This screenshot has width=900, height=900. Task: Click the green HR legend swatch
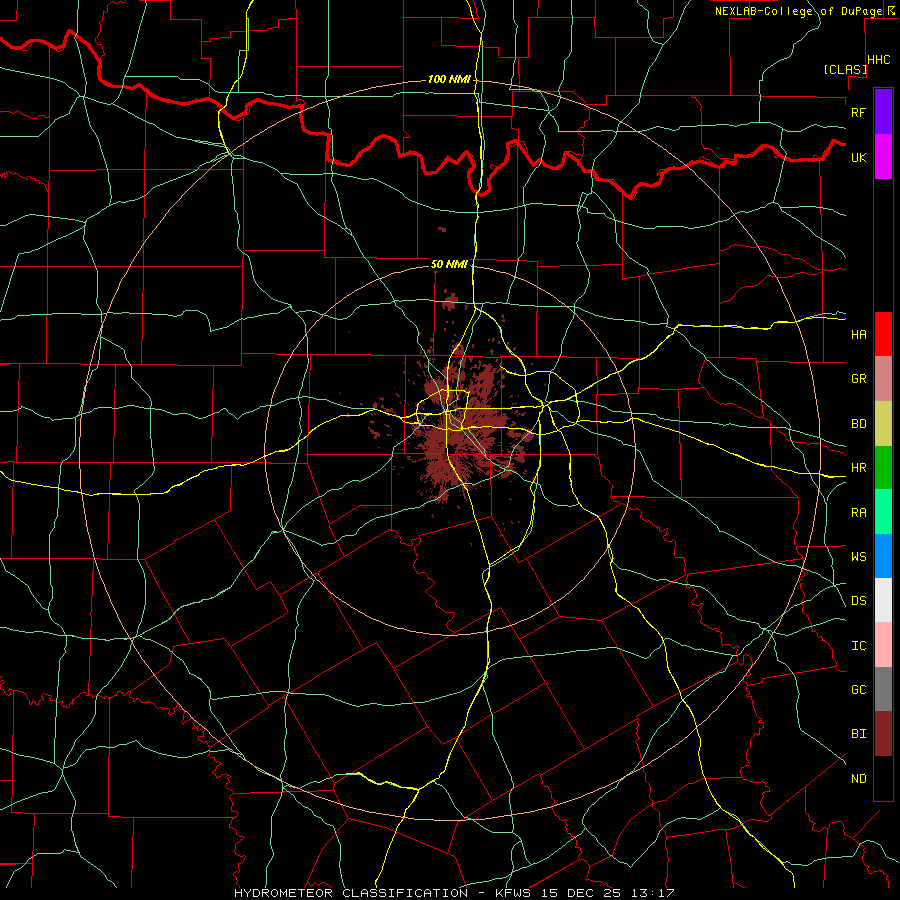[x=883, y=467]
